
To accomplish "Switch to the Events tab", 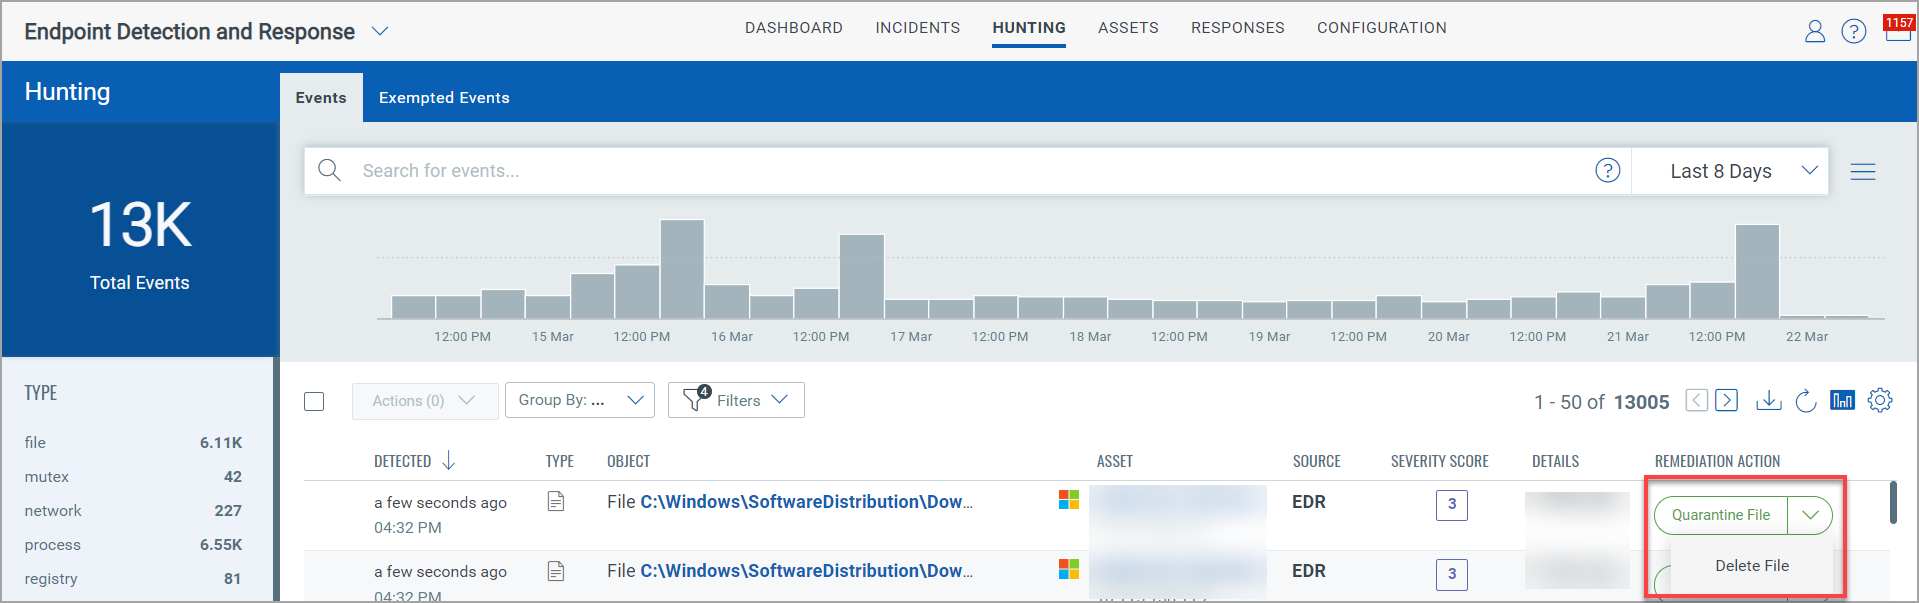I will [x=321, y=98].
